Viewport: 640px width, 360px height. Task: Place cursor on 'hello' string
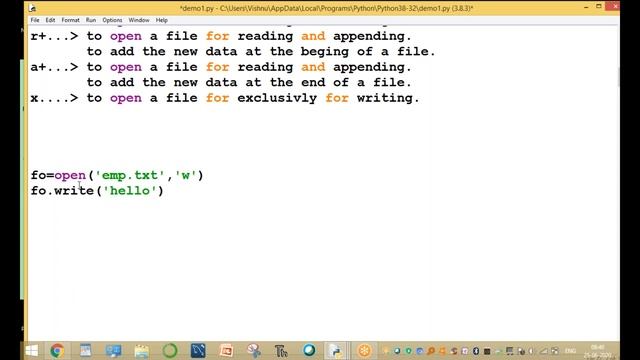pos(130,191)
